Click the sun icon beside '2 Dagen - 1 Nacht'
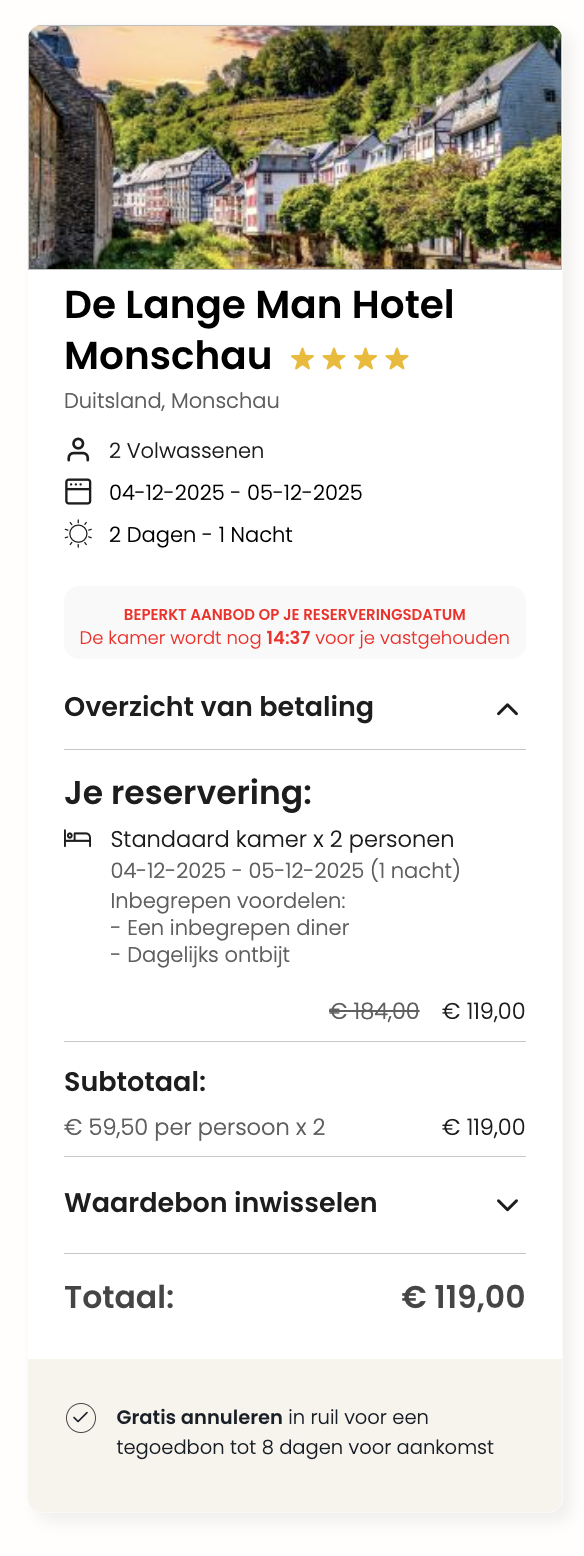 coord(80,534)
